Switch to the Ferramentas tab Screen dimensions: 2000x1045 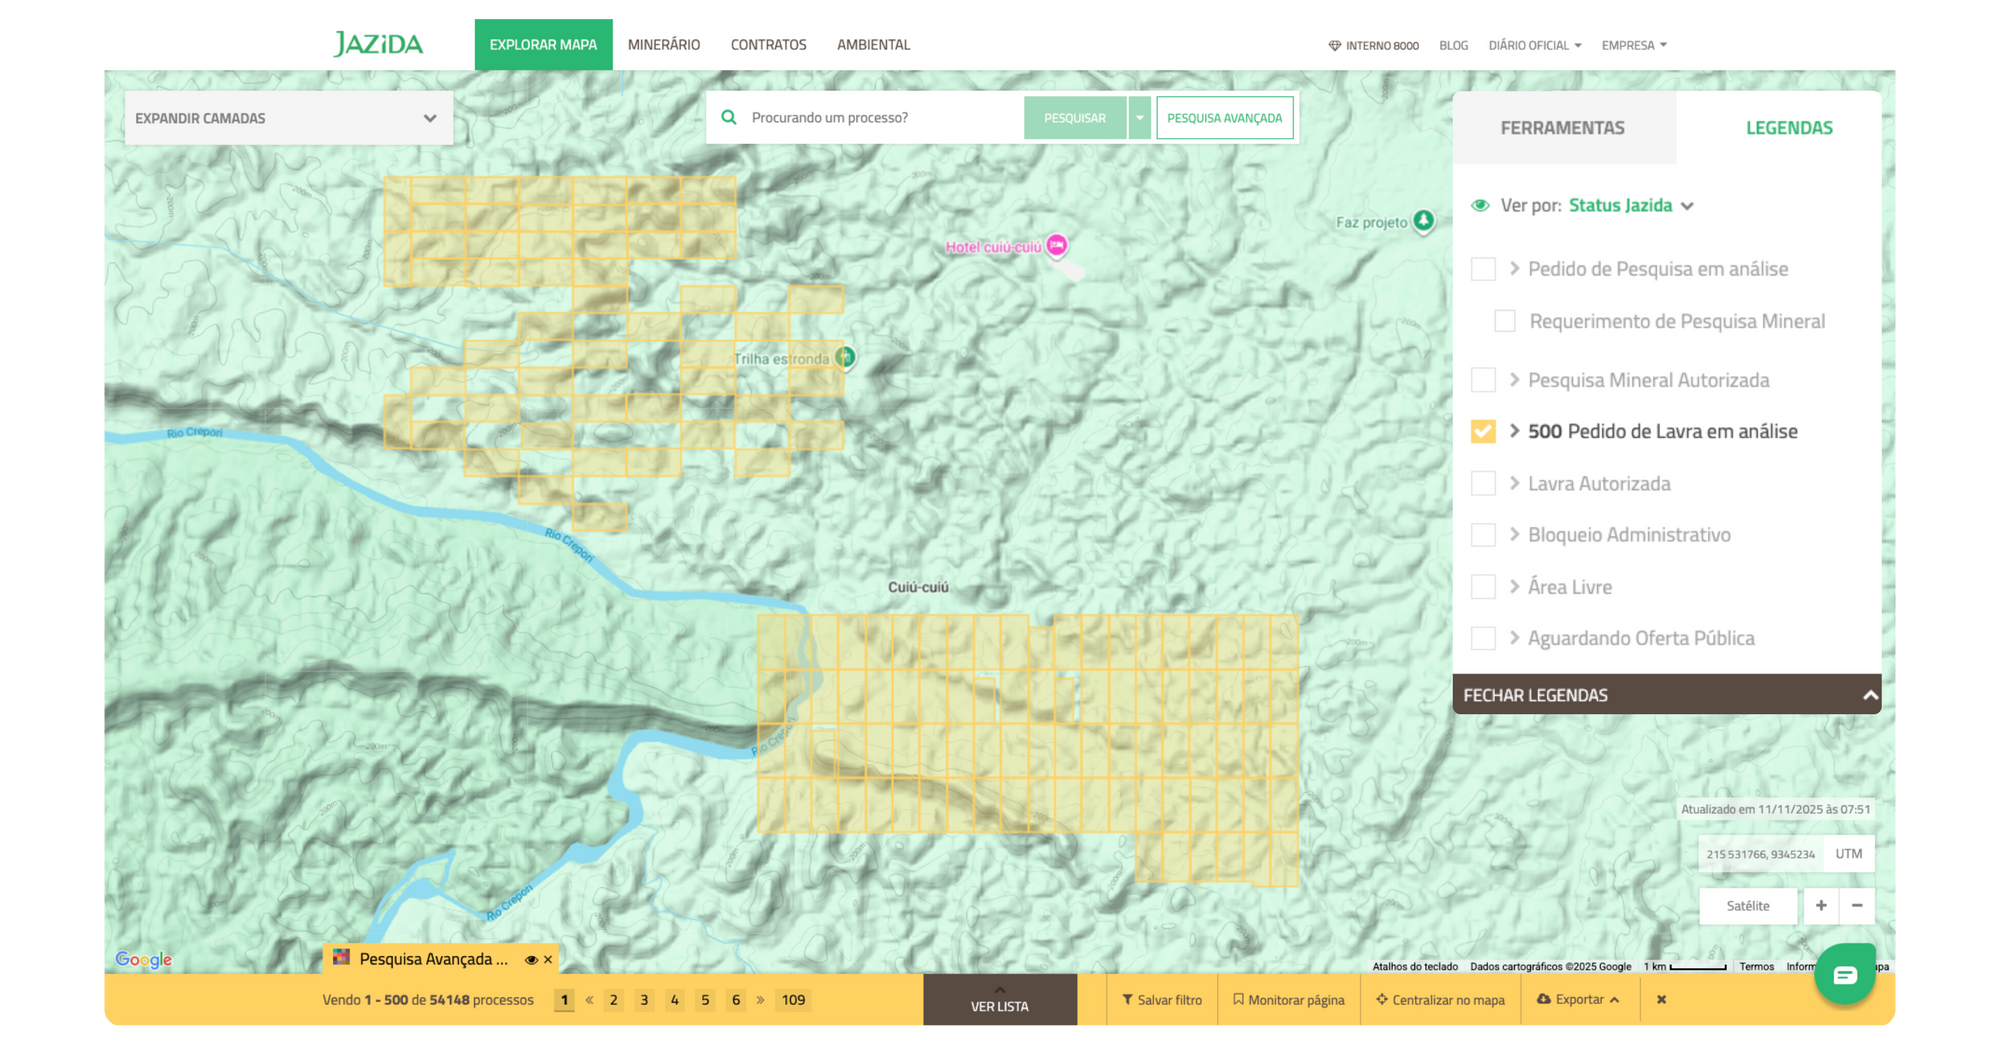click(x=1562, y=128)
